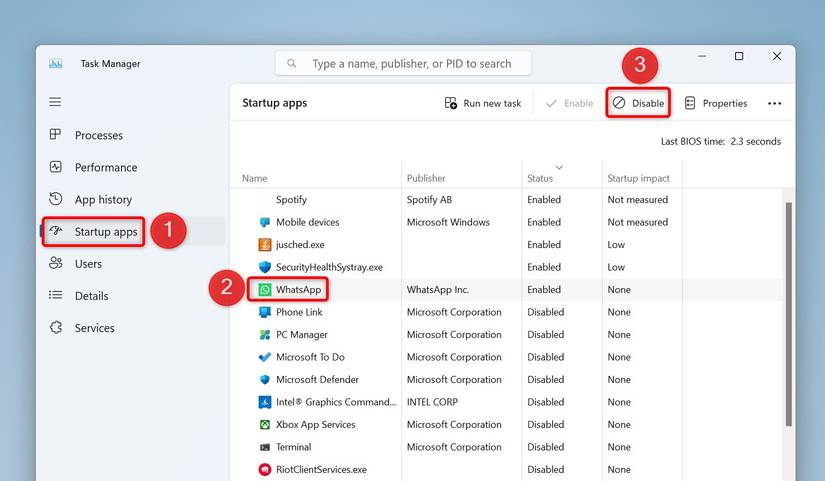Click the WhatsApp app icon

[x=265, y=289]
